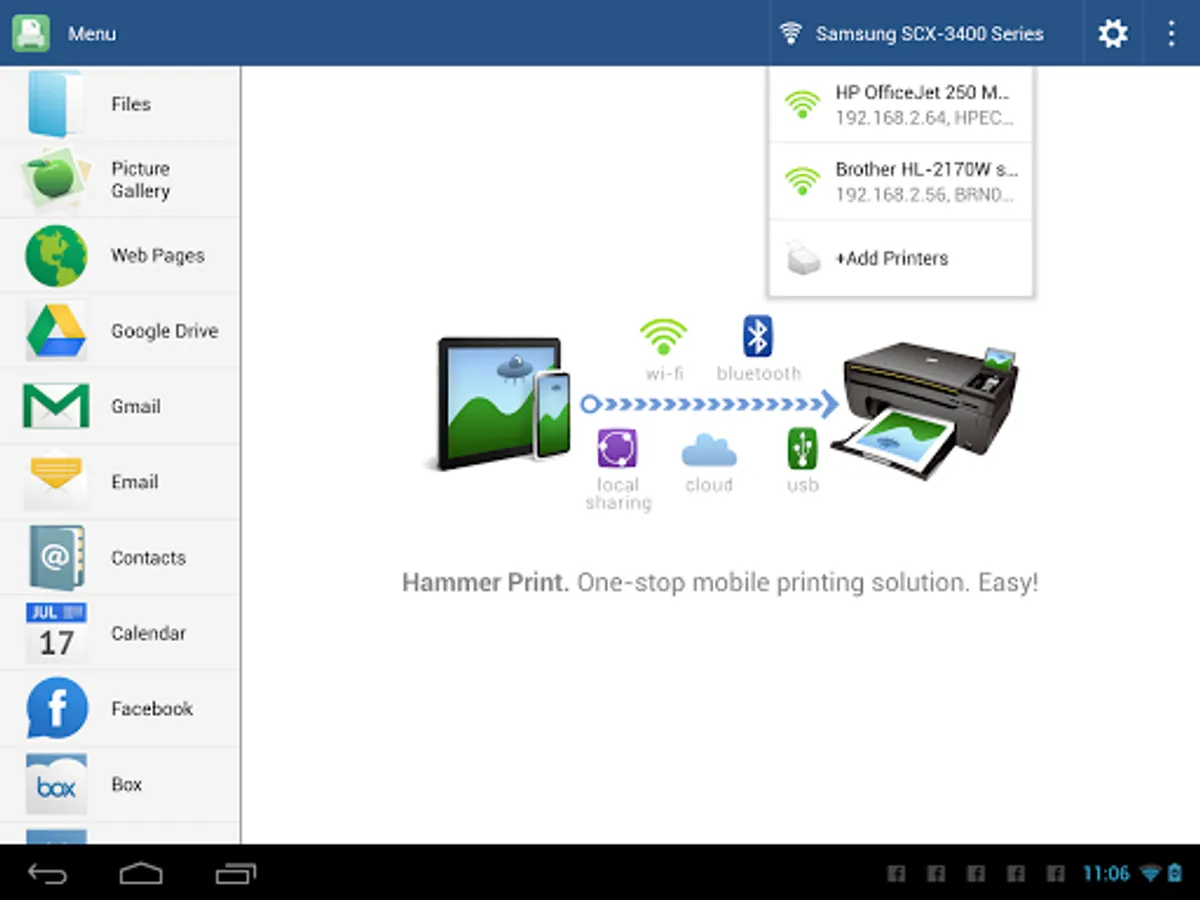
Task: Tap the Google Drive triangle icon
Action: [x=56, y=331]
